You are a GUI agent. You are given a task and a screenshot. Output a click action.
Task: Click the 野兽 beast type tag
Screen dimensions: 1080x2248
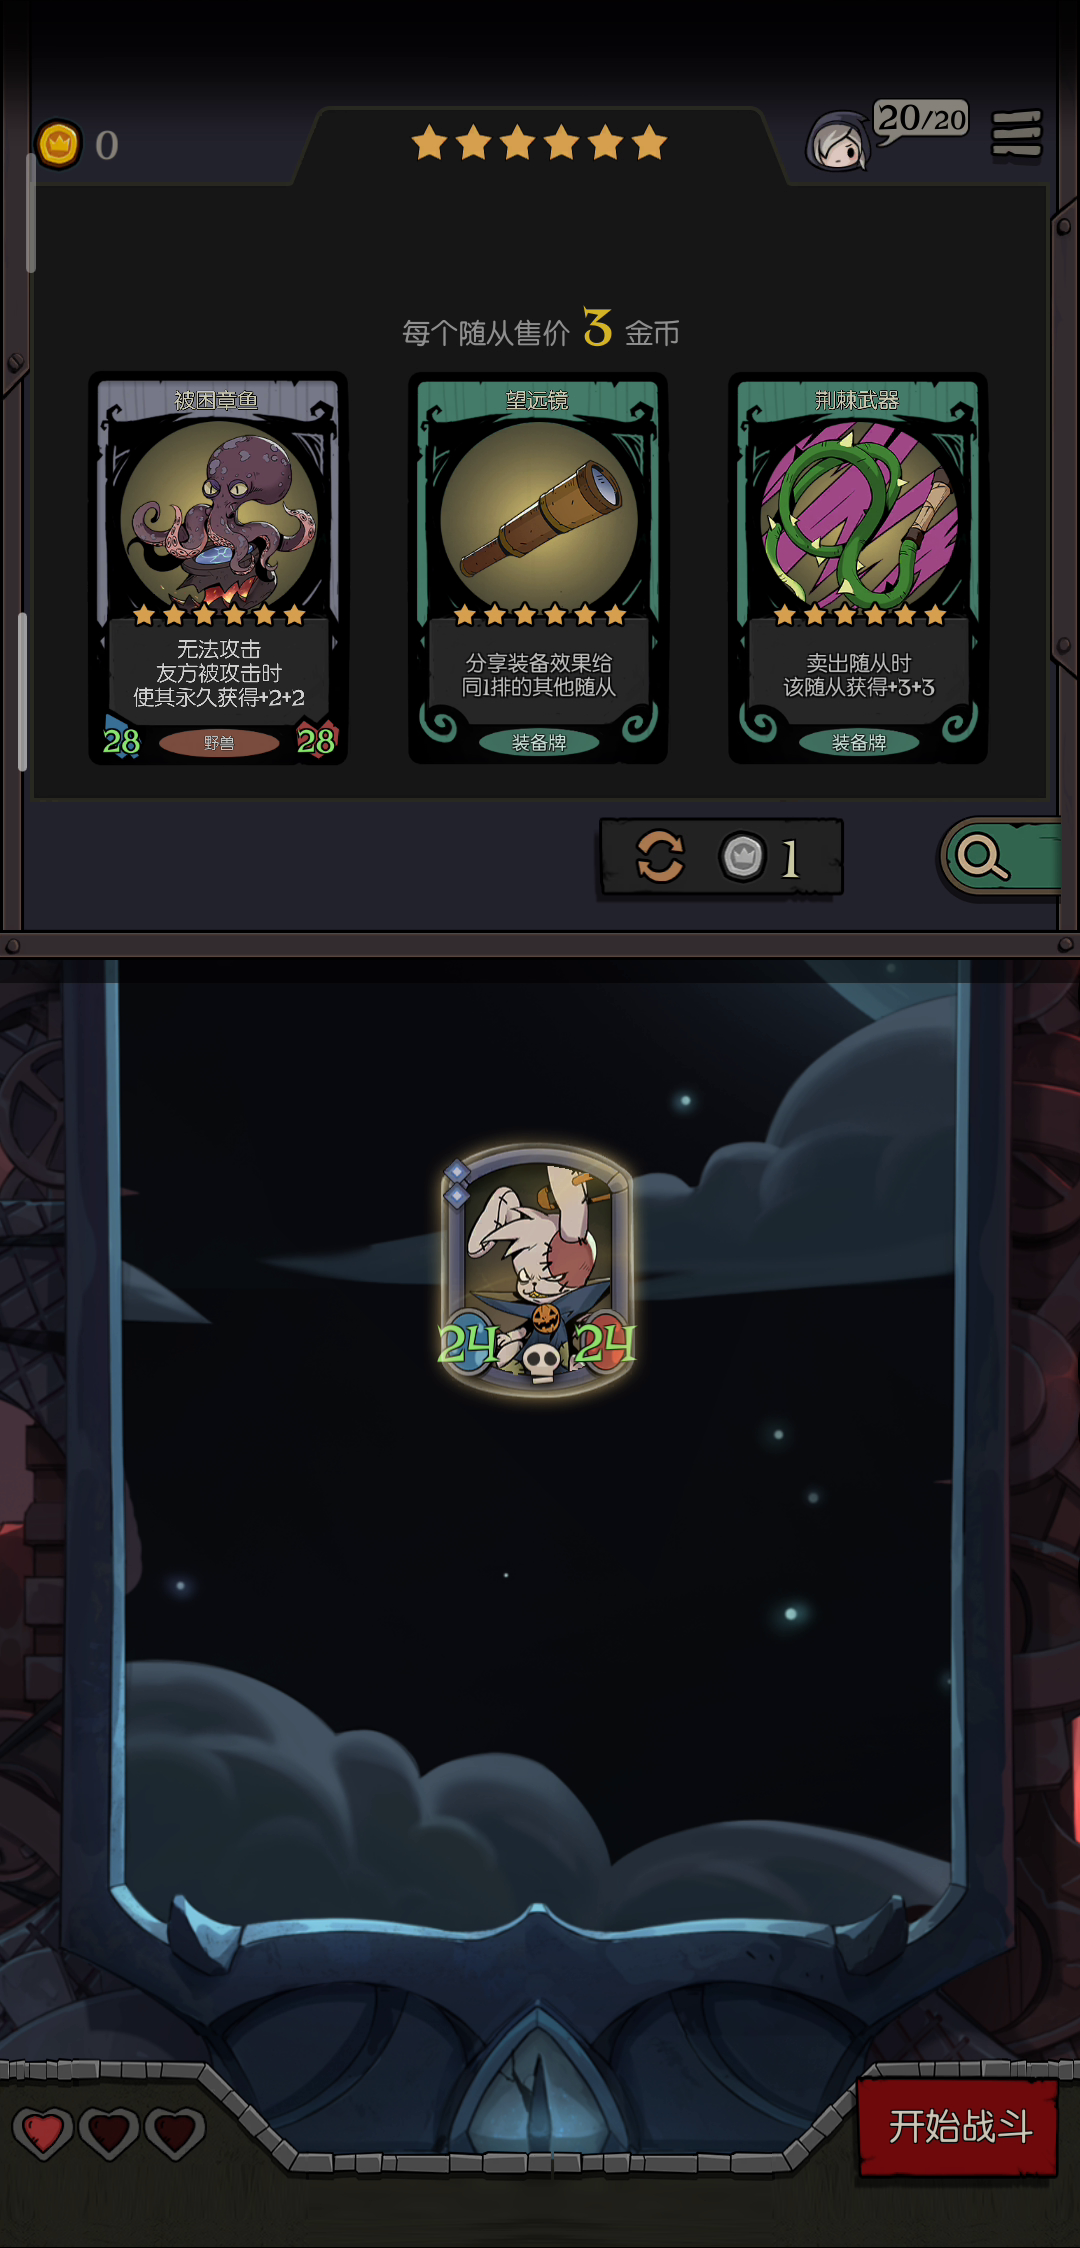219,743
